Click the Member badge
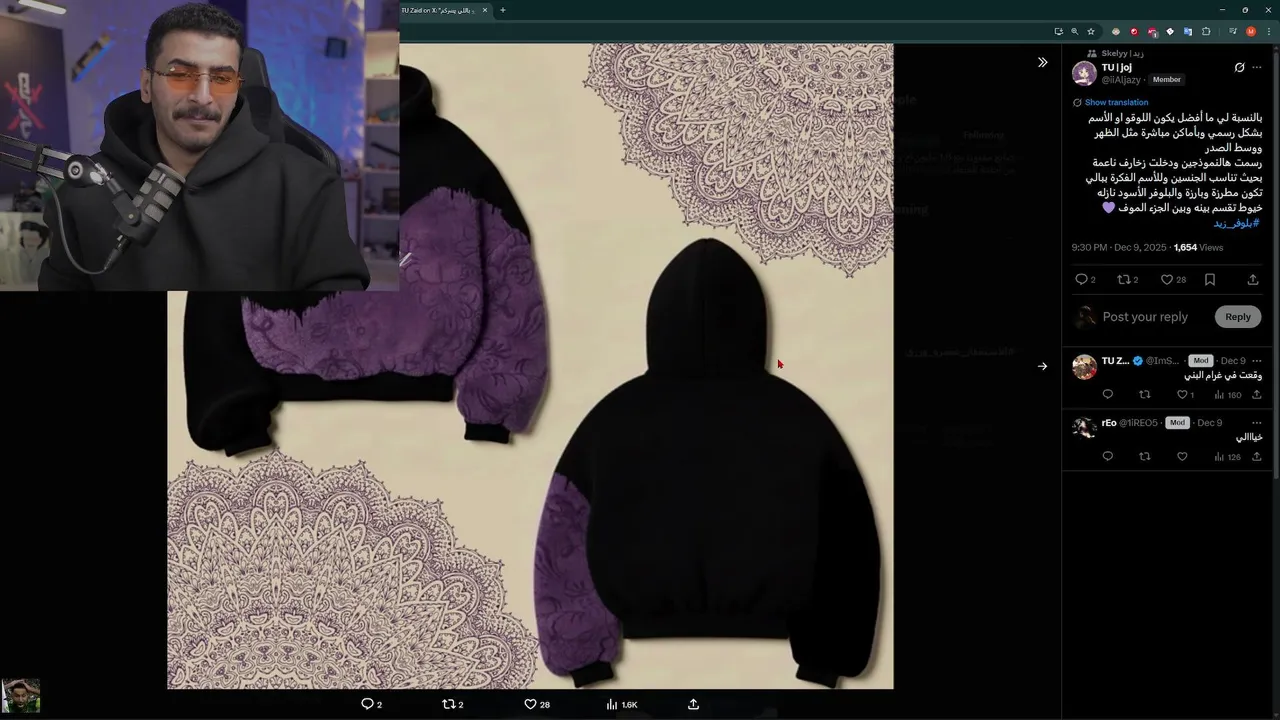The height and width of the screenshot is (720, 1280). [1166, 79]
